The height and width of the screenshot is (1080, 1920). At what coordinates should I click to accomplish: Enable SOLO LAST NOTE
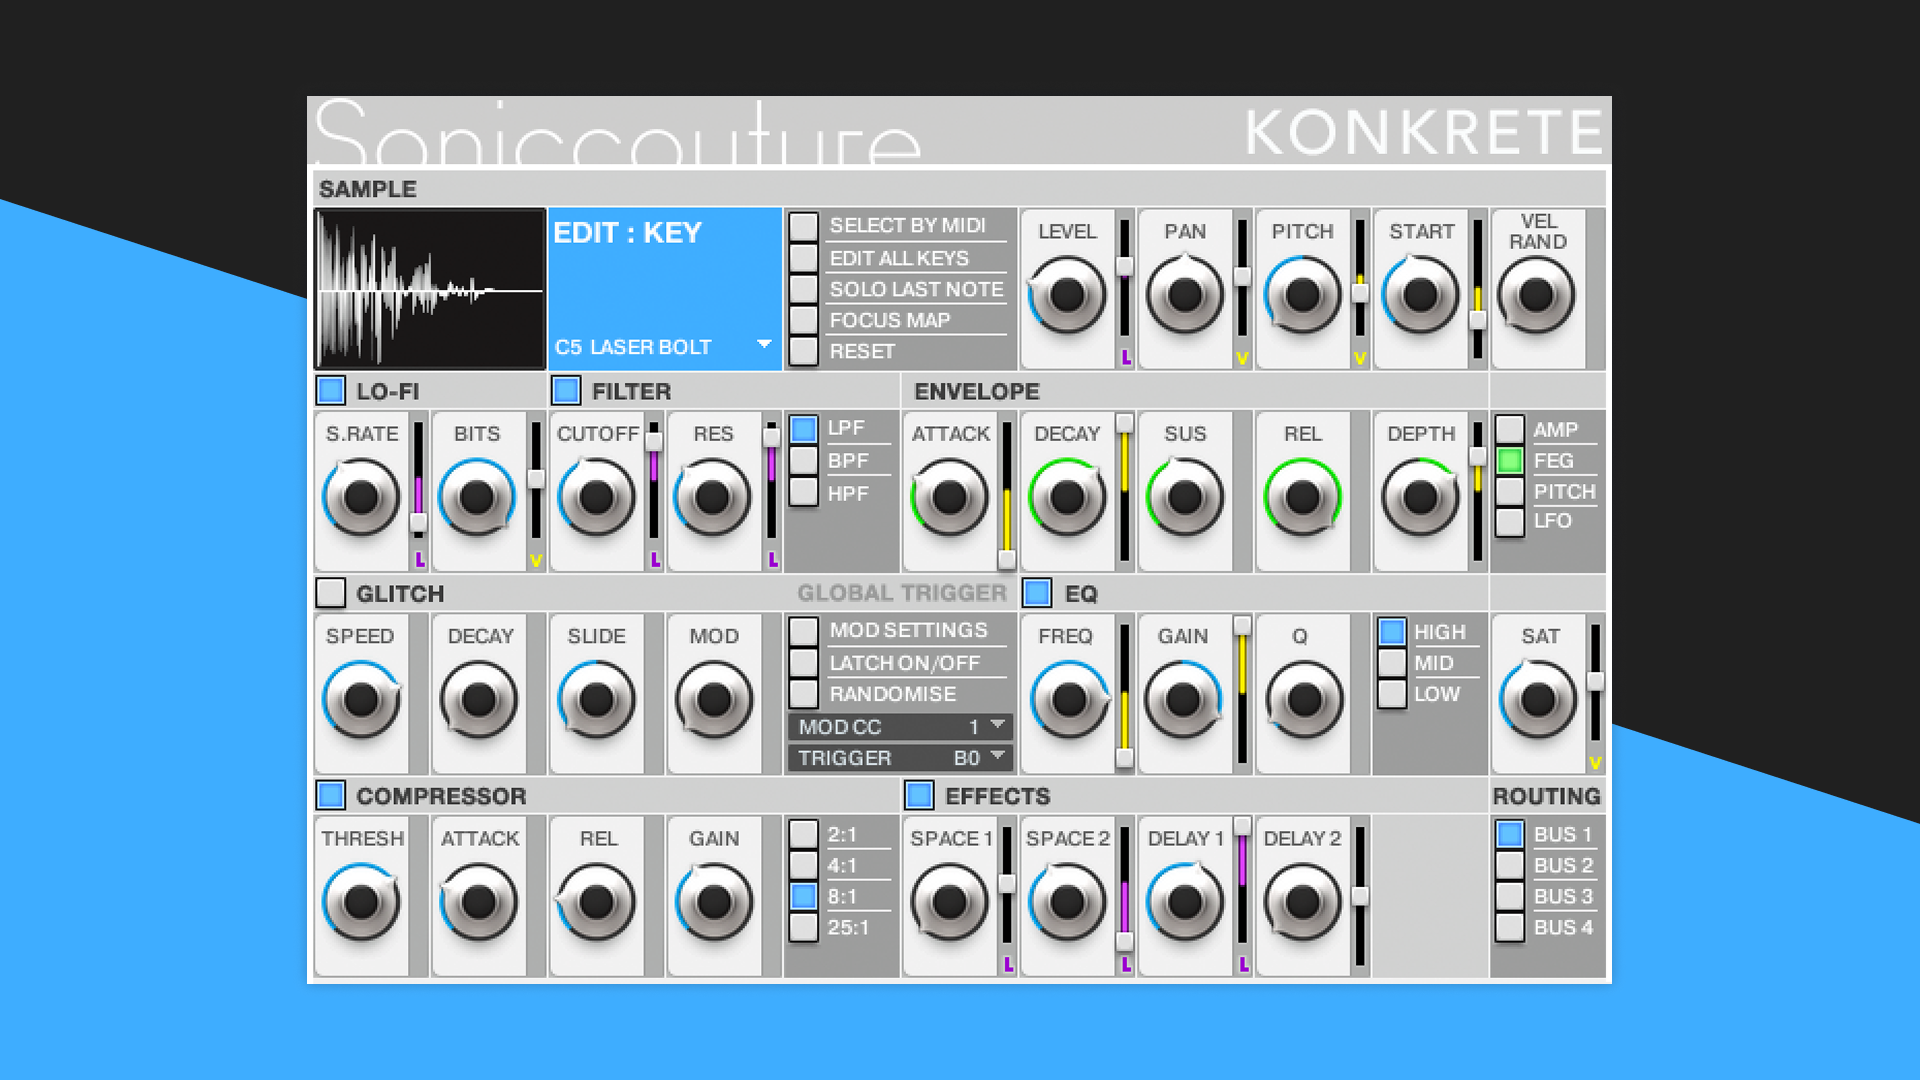tap(802, 289)
